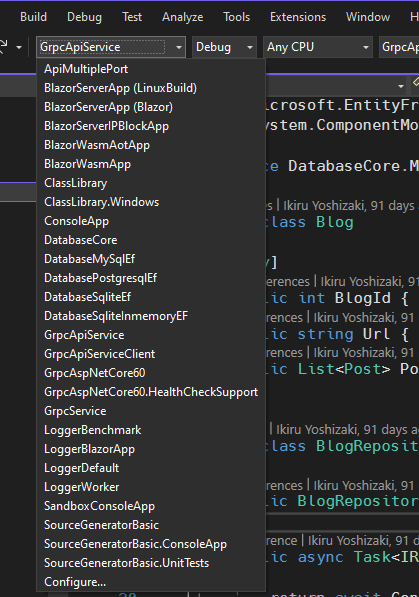This screenshot has width=419, height=597.
Task: Click the redo arrow dropdown in toolbar
Action: 19,48
